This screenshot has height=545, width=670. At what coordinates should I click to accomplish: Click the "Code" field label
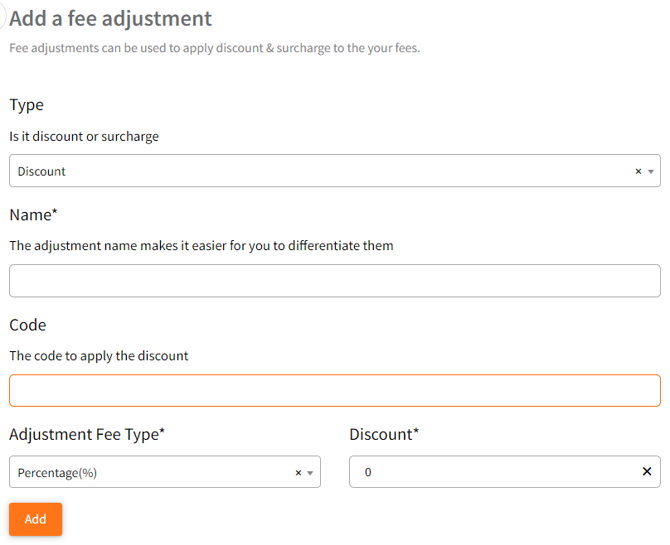point(28,325)
